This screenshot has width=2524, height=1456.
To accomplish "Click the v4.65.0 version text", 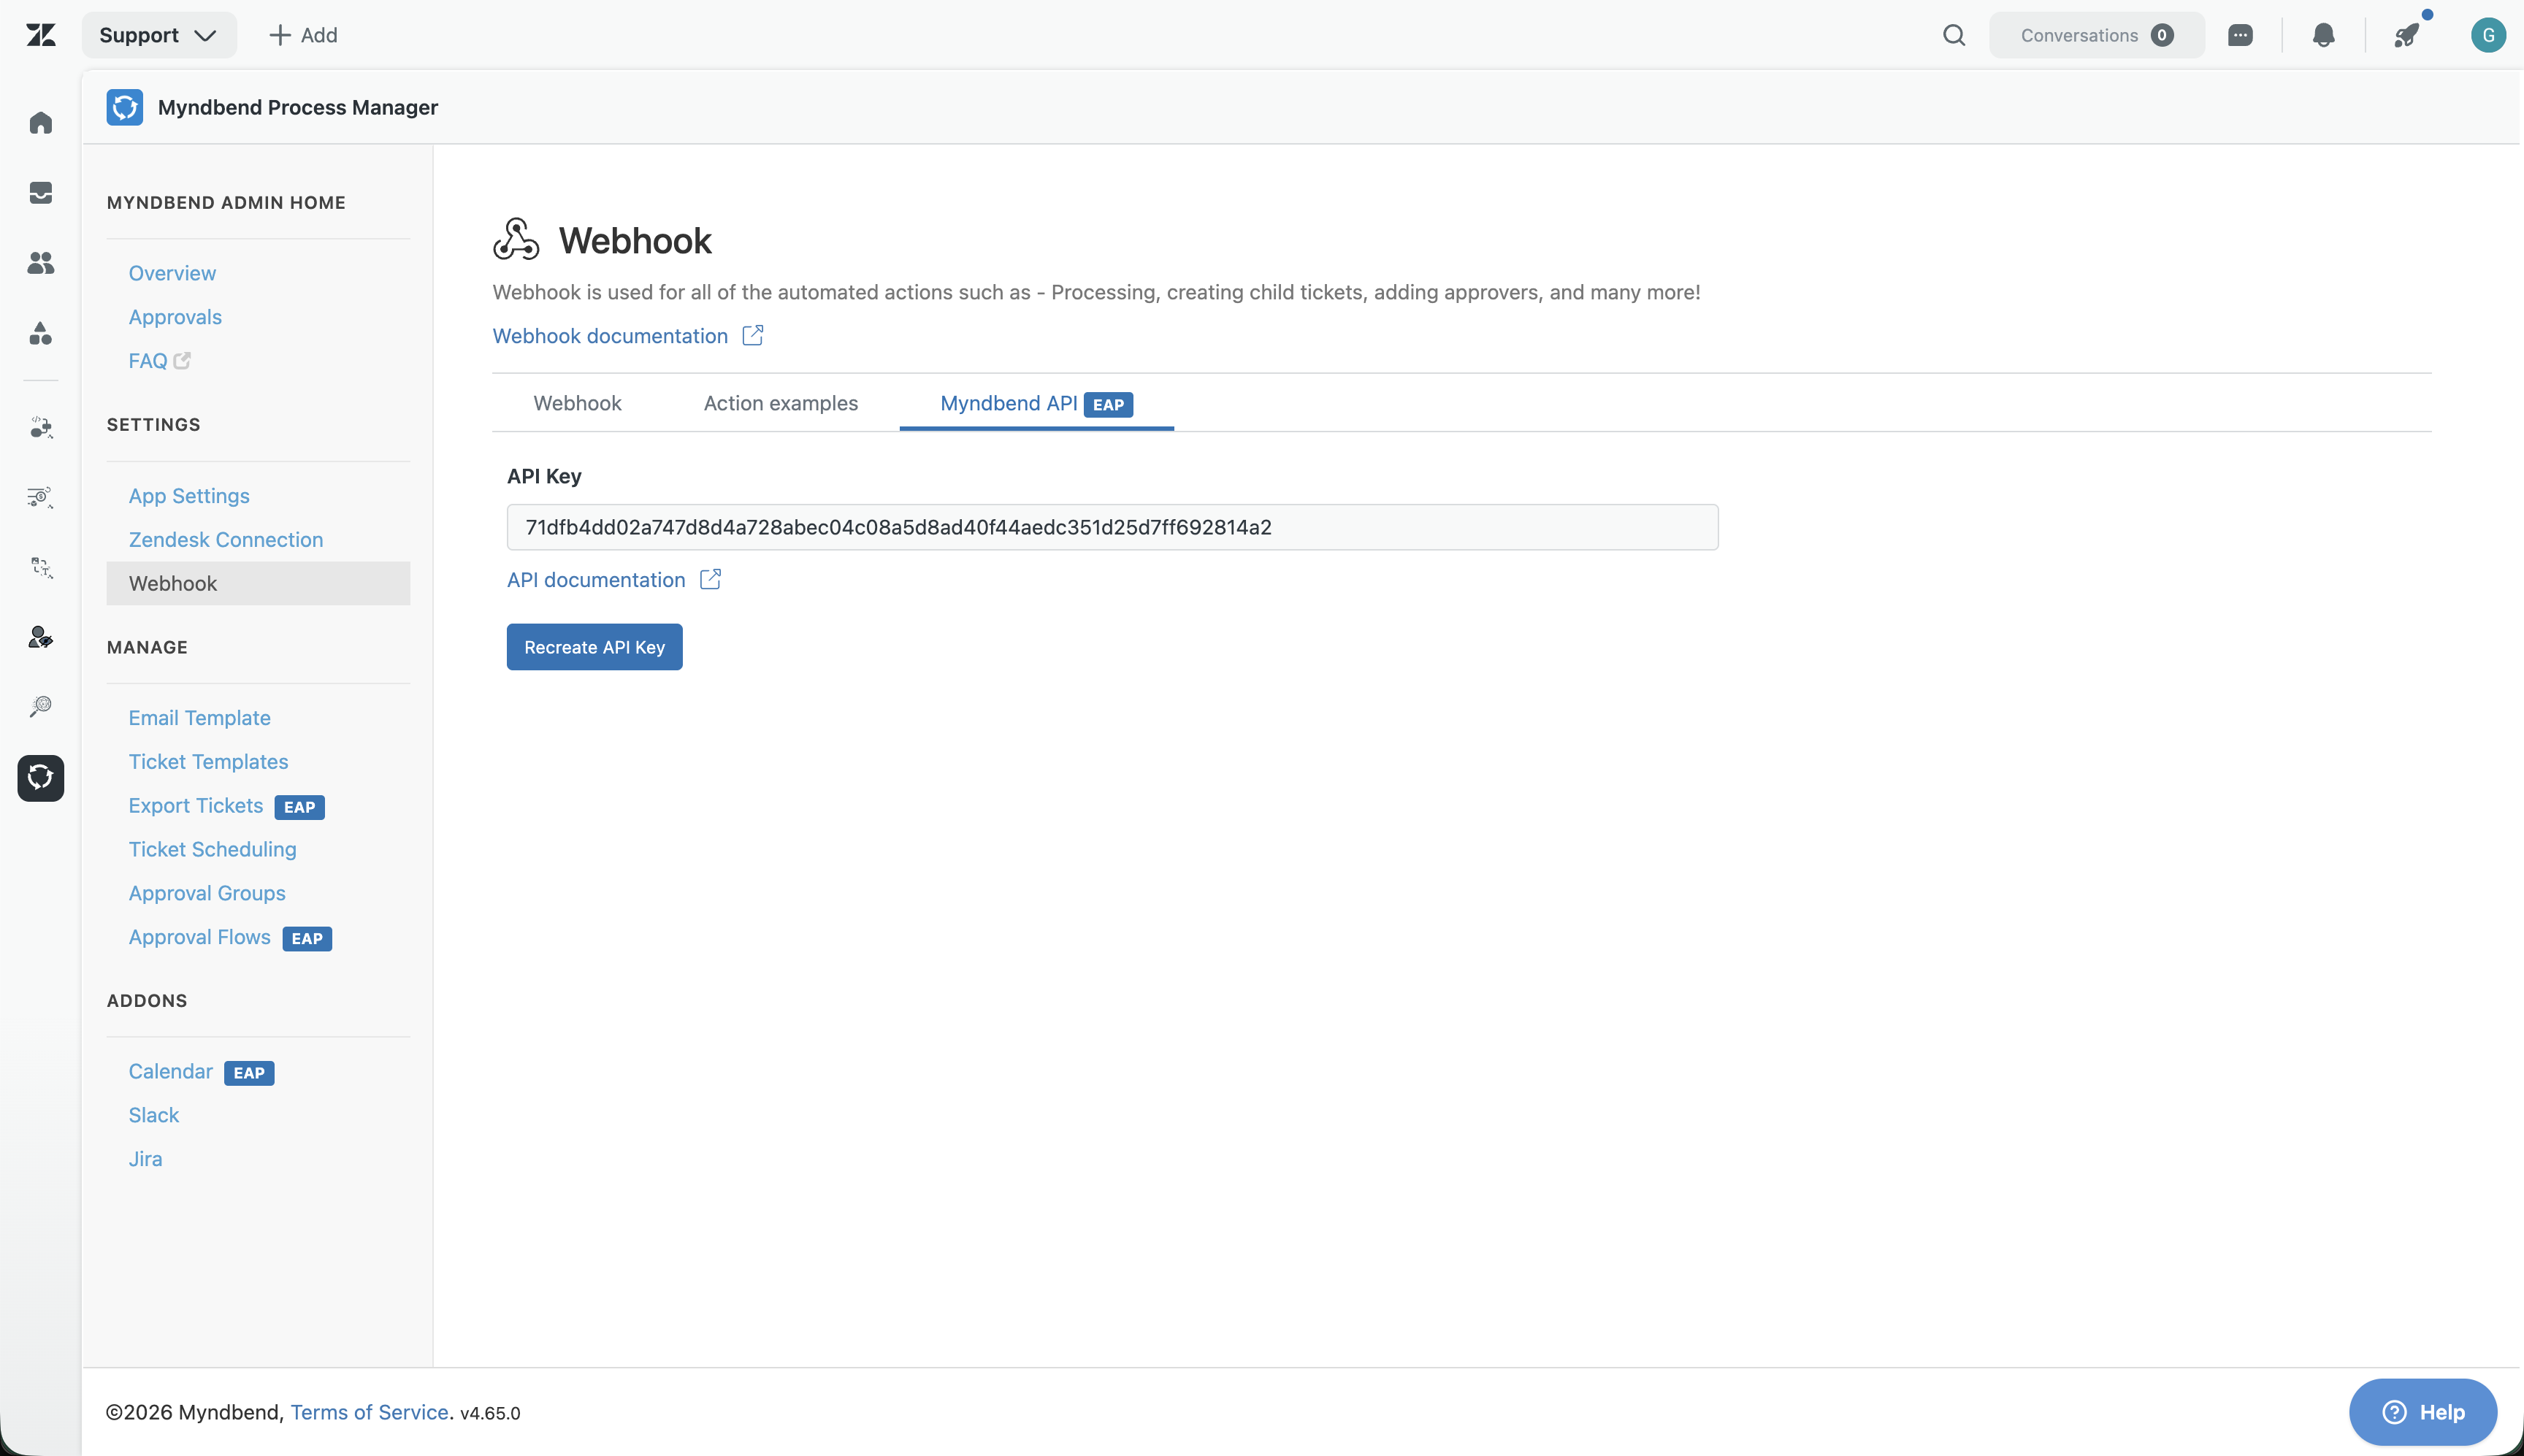I will coord(490,1413).
